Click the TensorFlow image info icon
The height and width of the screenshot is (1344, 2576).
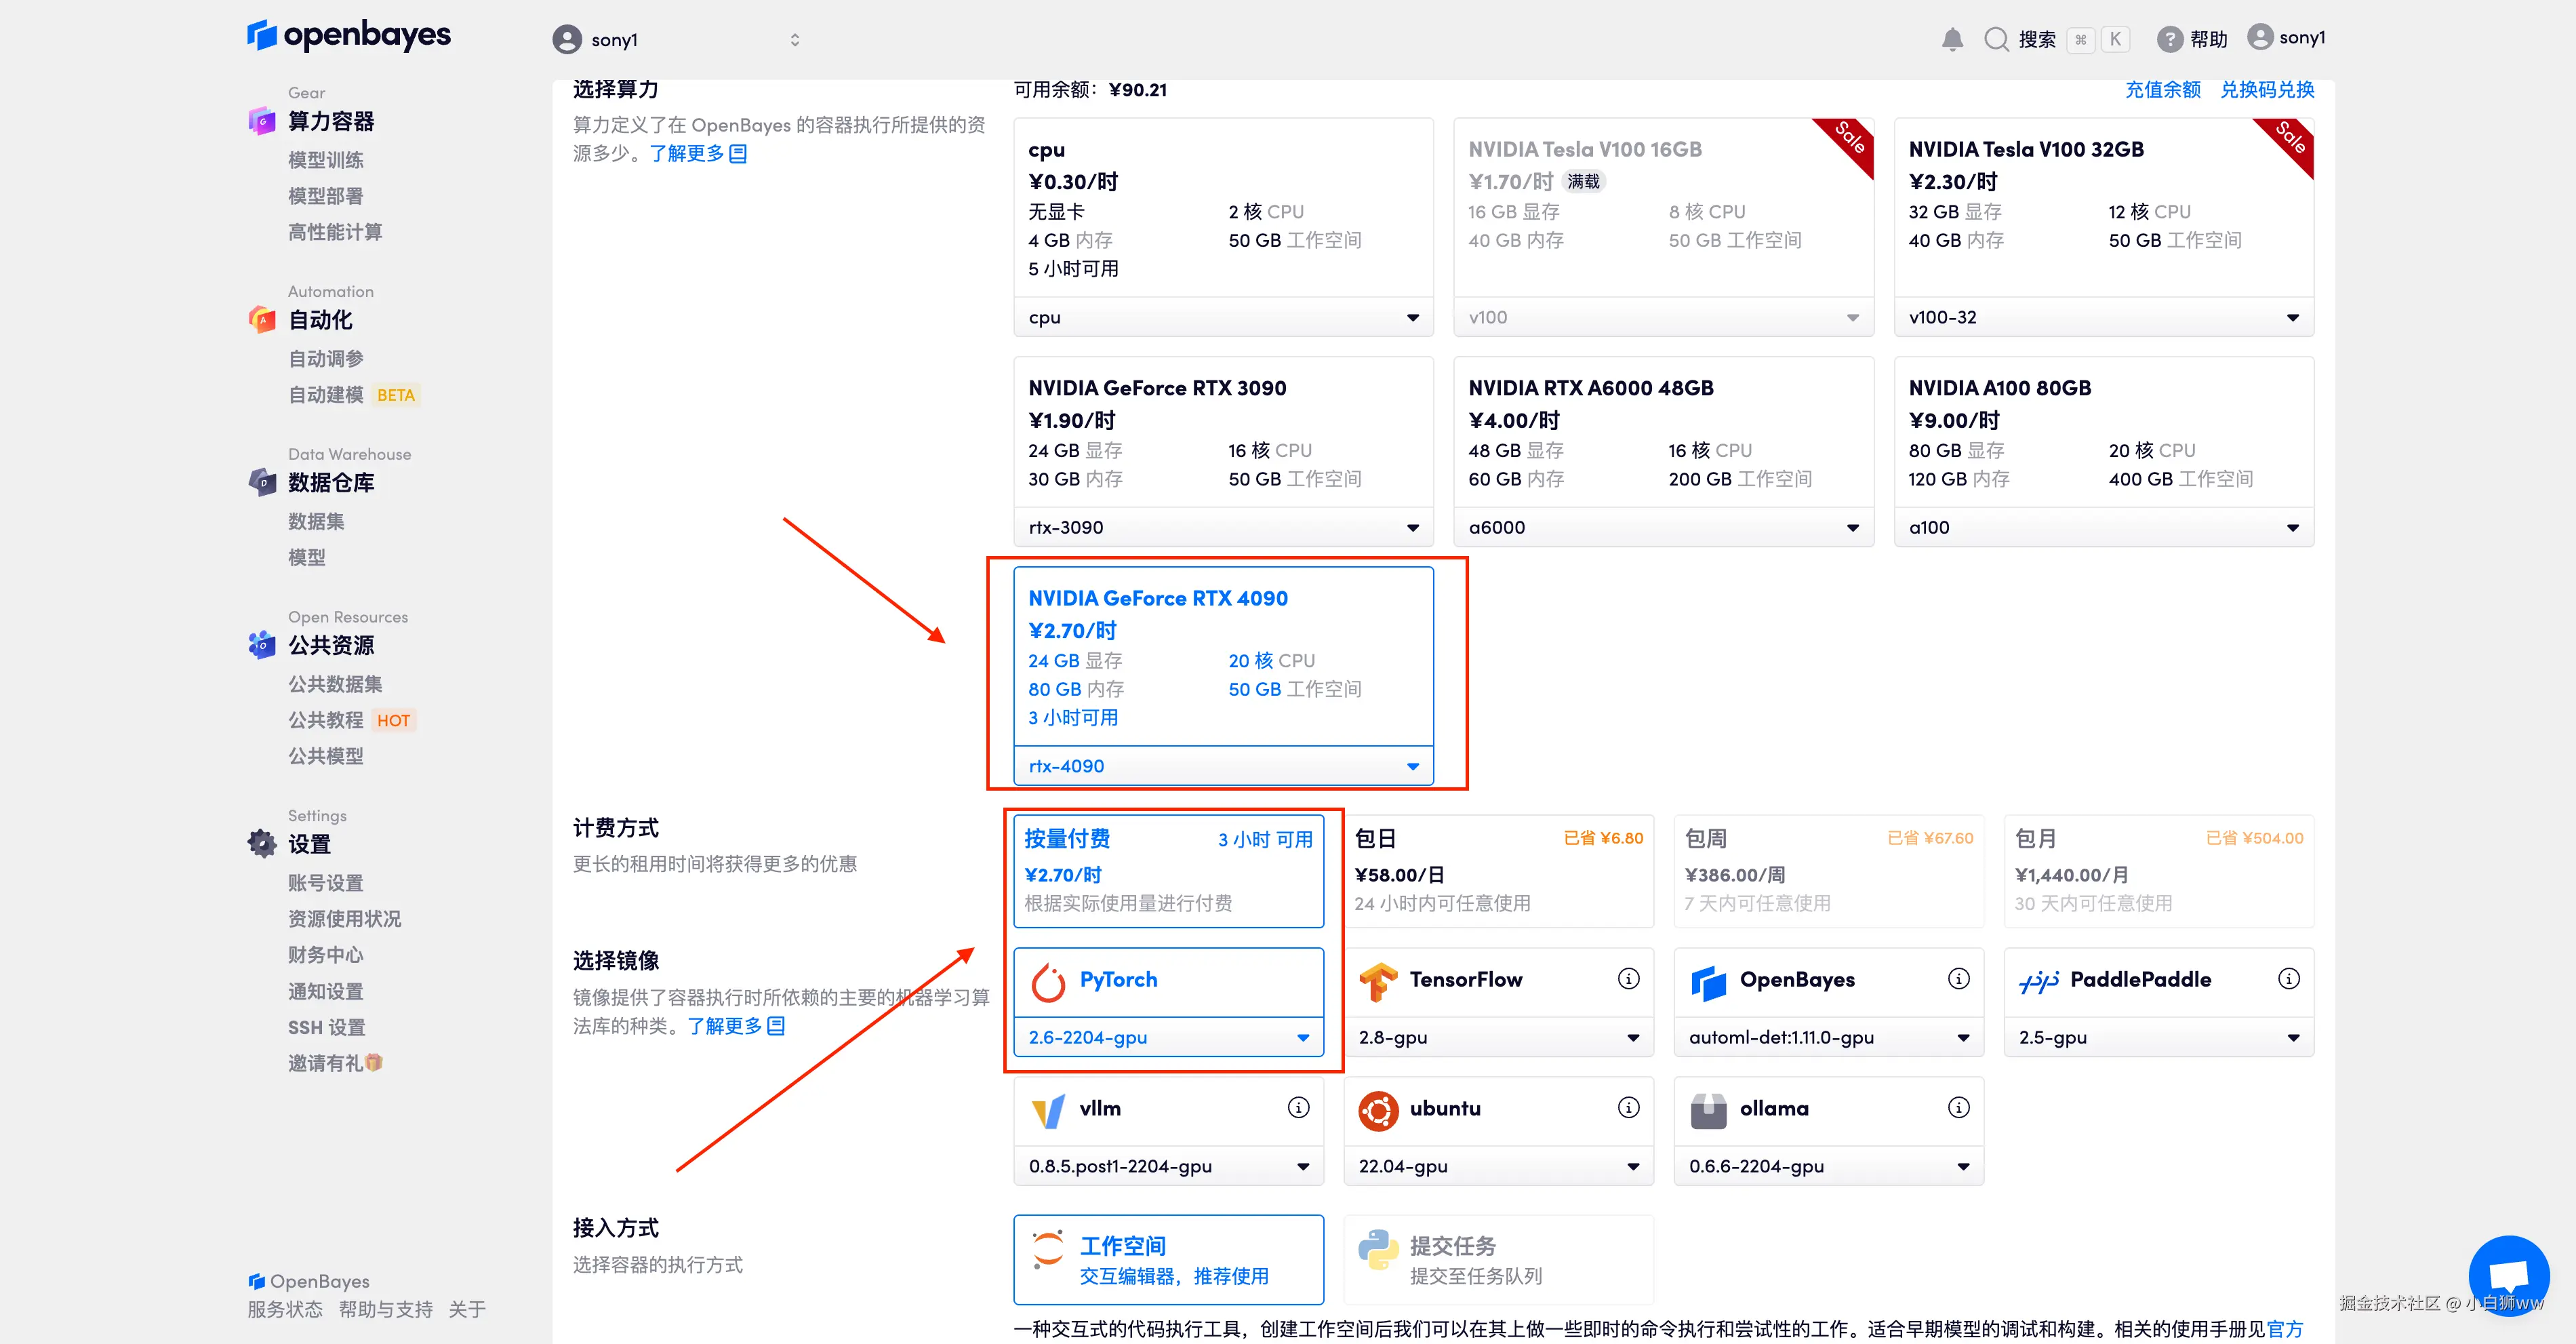1628,979
